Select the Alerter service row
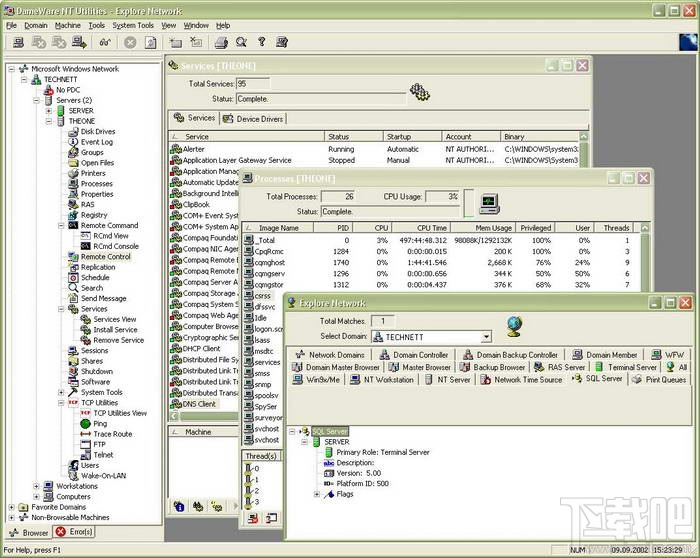The height and width of the screenshot is (558, 700). [x=374, y=149]
